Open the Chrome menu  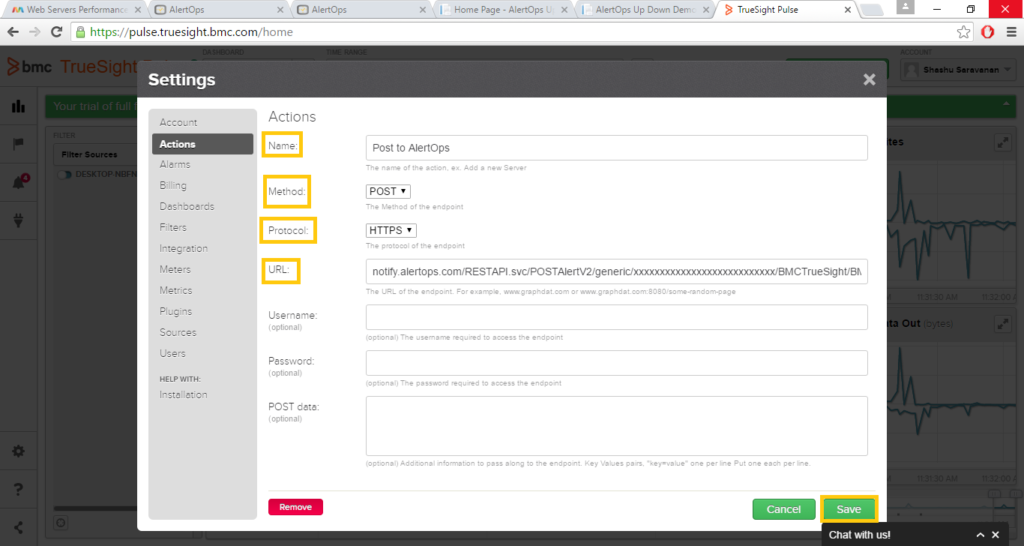[1011, 32]
